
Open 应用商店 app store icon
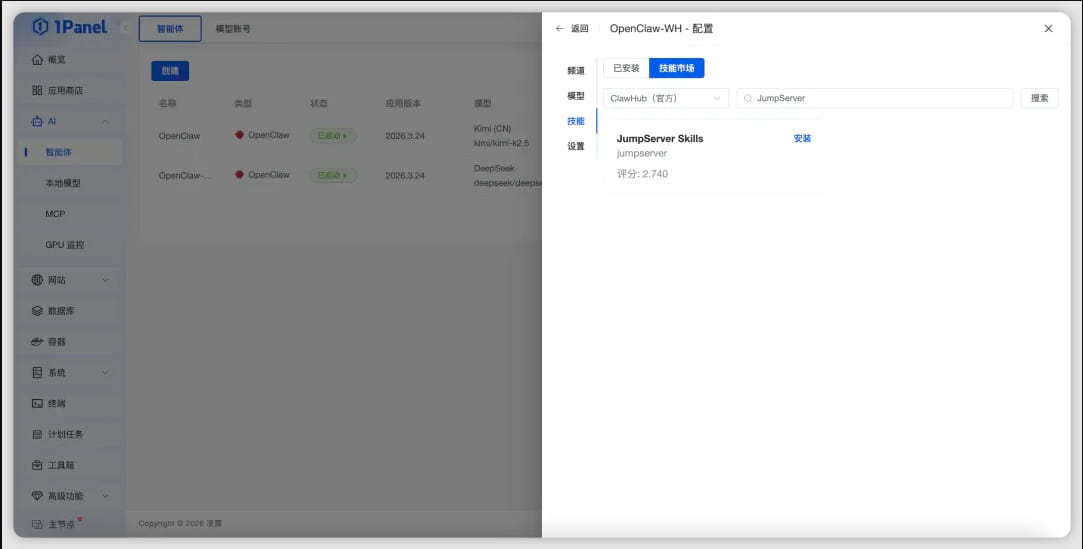tap(37, 90)
